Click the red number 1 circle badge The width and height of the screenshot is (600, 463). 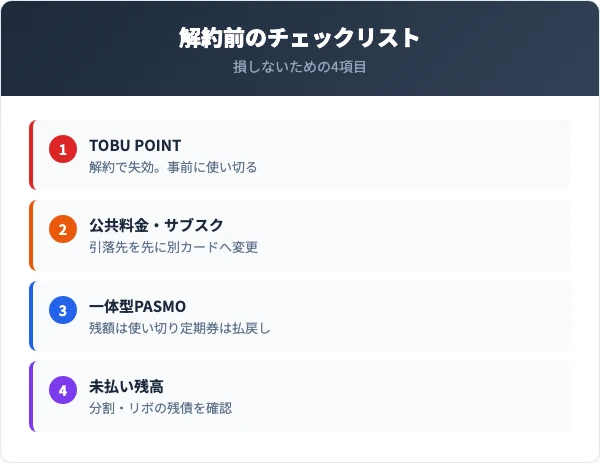coord(63,149)
